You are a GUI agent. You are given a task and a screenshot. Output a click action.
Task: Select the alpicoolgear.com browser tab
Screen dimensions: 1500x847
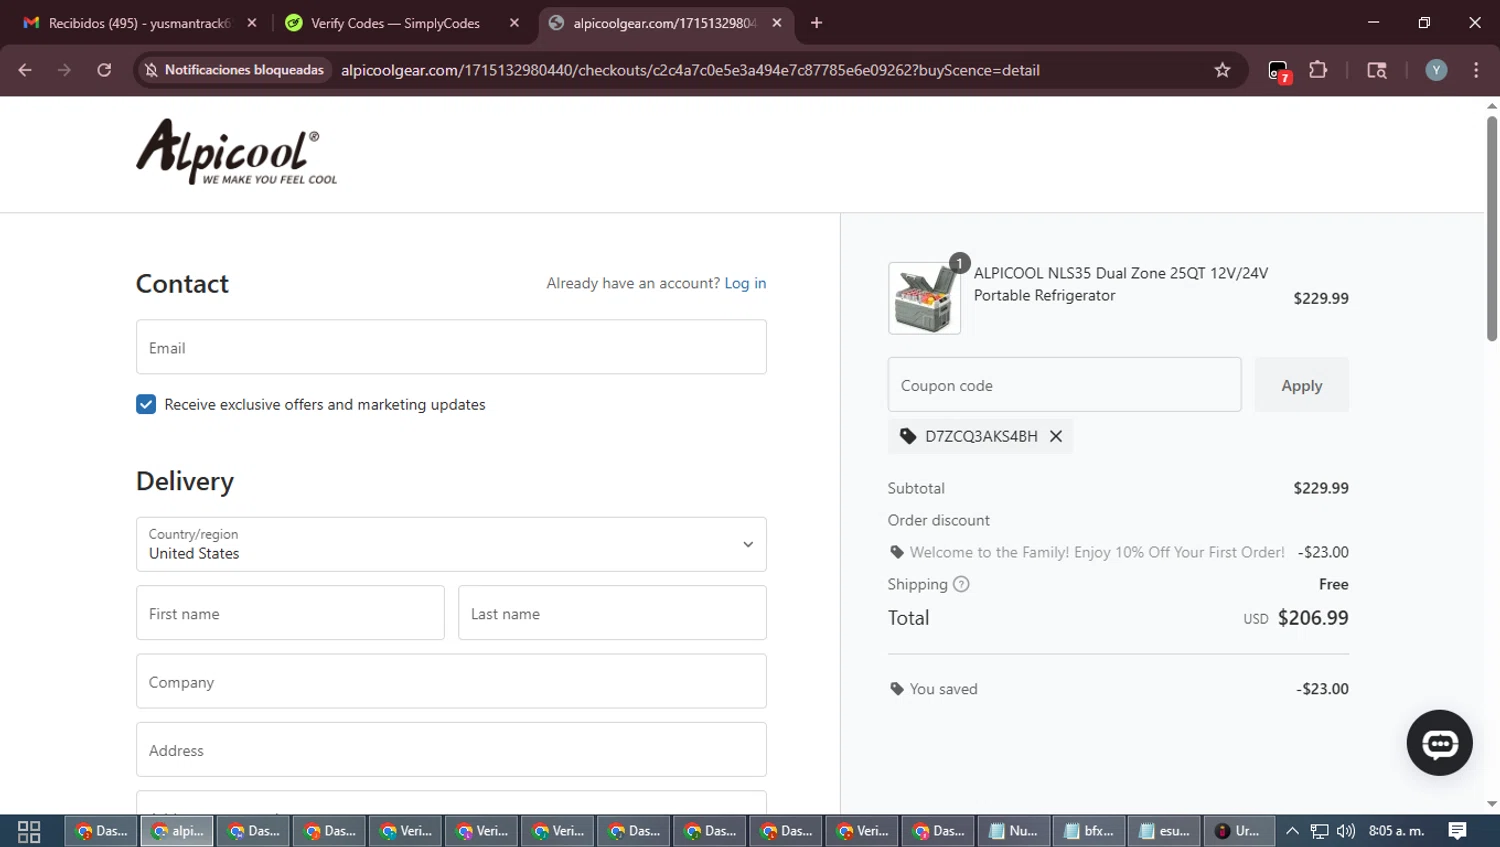pyautogui.click(x=664, y=23)
